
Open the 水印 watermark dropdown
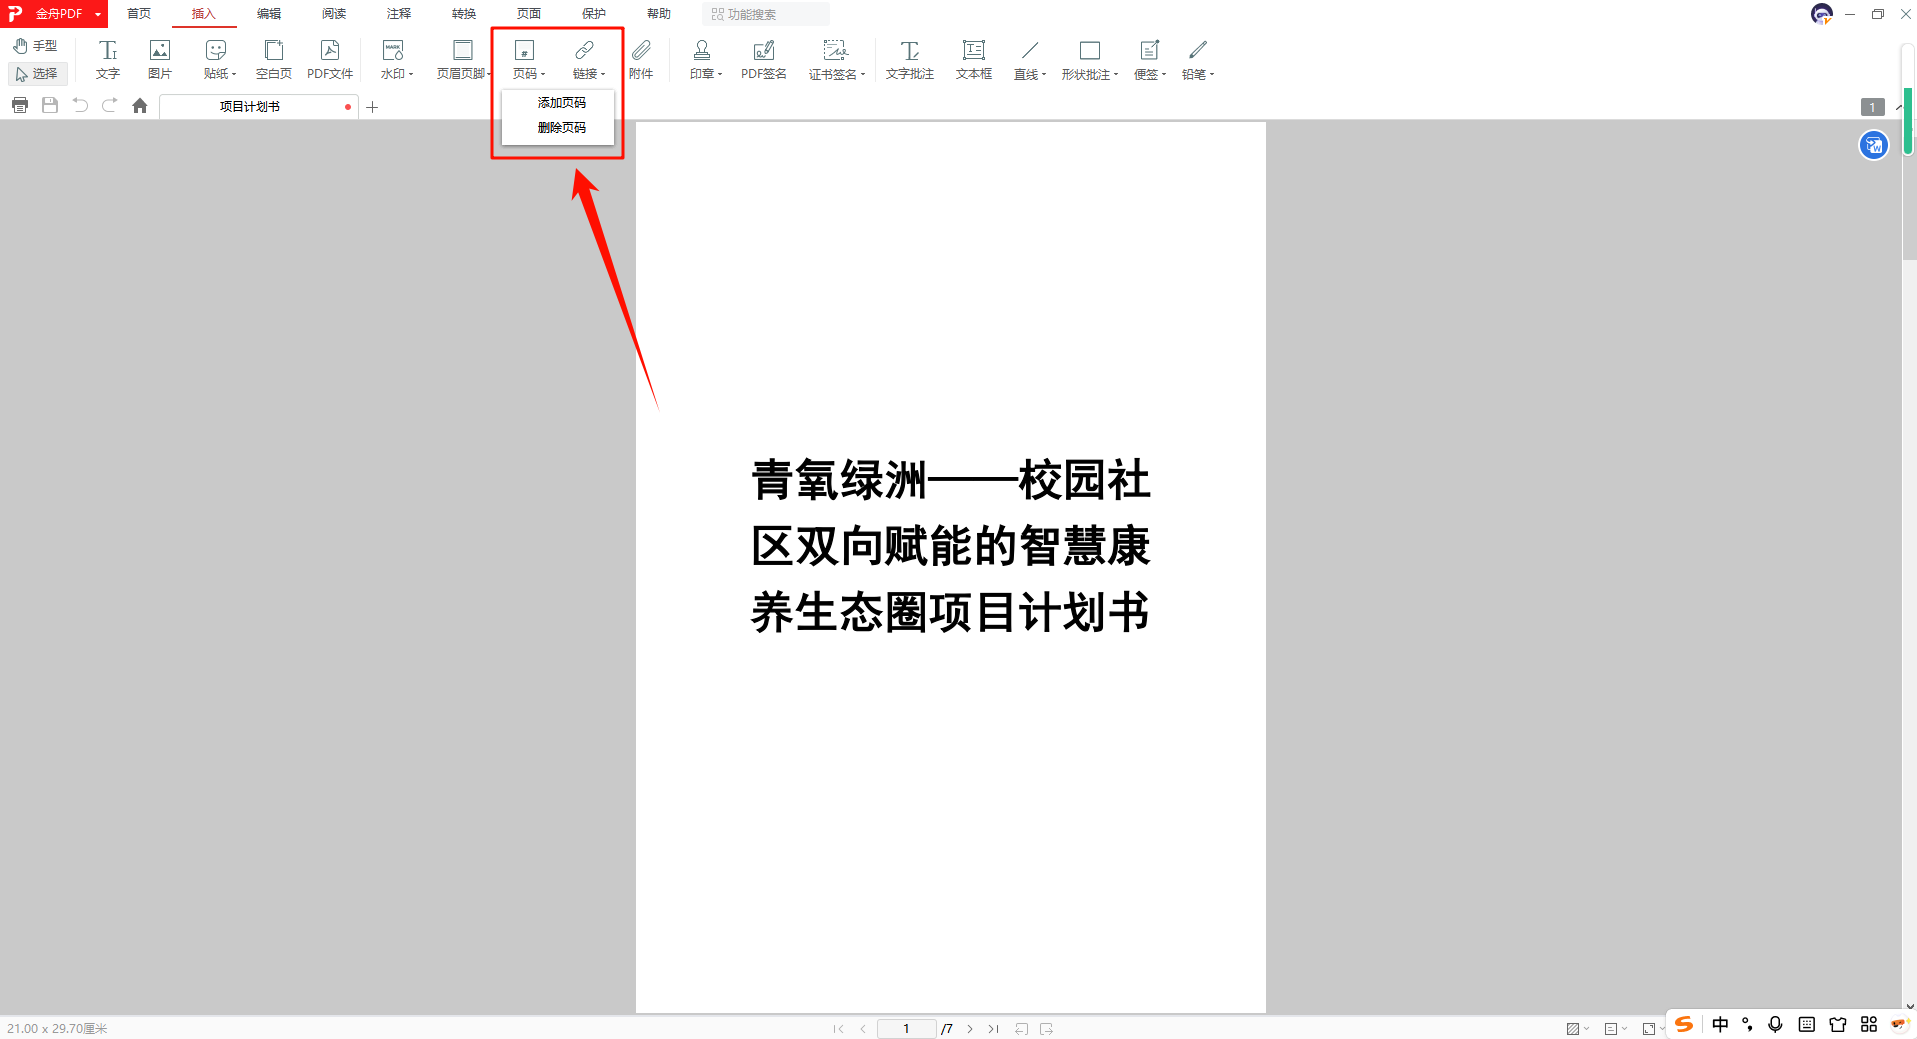[394, 58]
